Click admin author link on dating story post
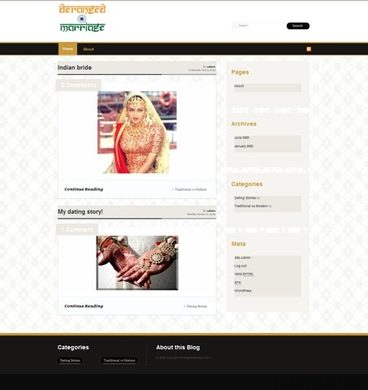Viewport: 368px width, 390px height. [x=211, y=211]
